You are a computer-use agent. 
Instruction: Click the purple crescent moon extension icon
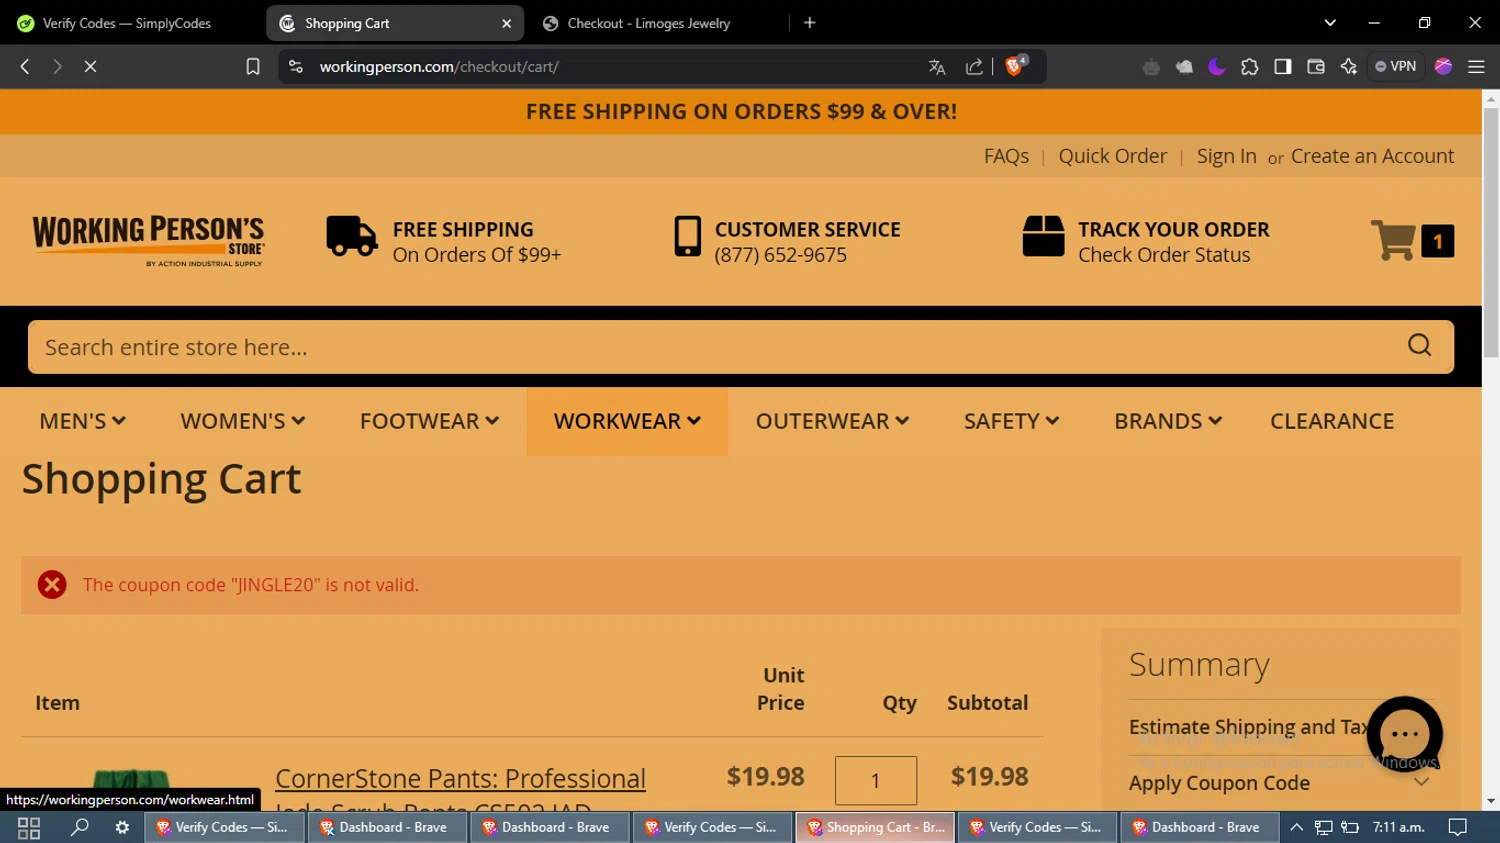click(1217, 66)
